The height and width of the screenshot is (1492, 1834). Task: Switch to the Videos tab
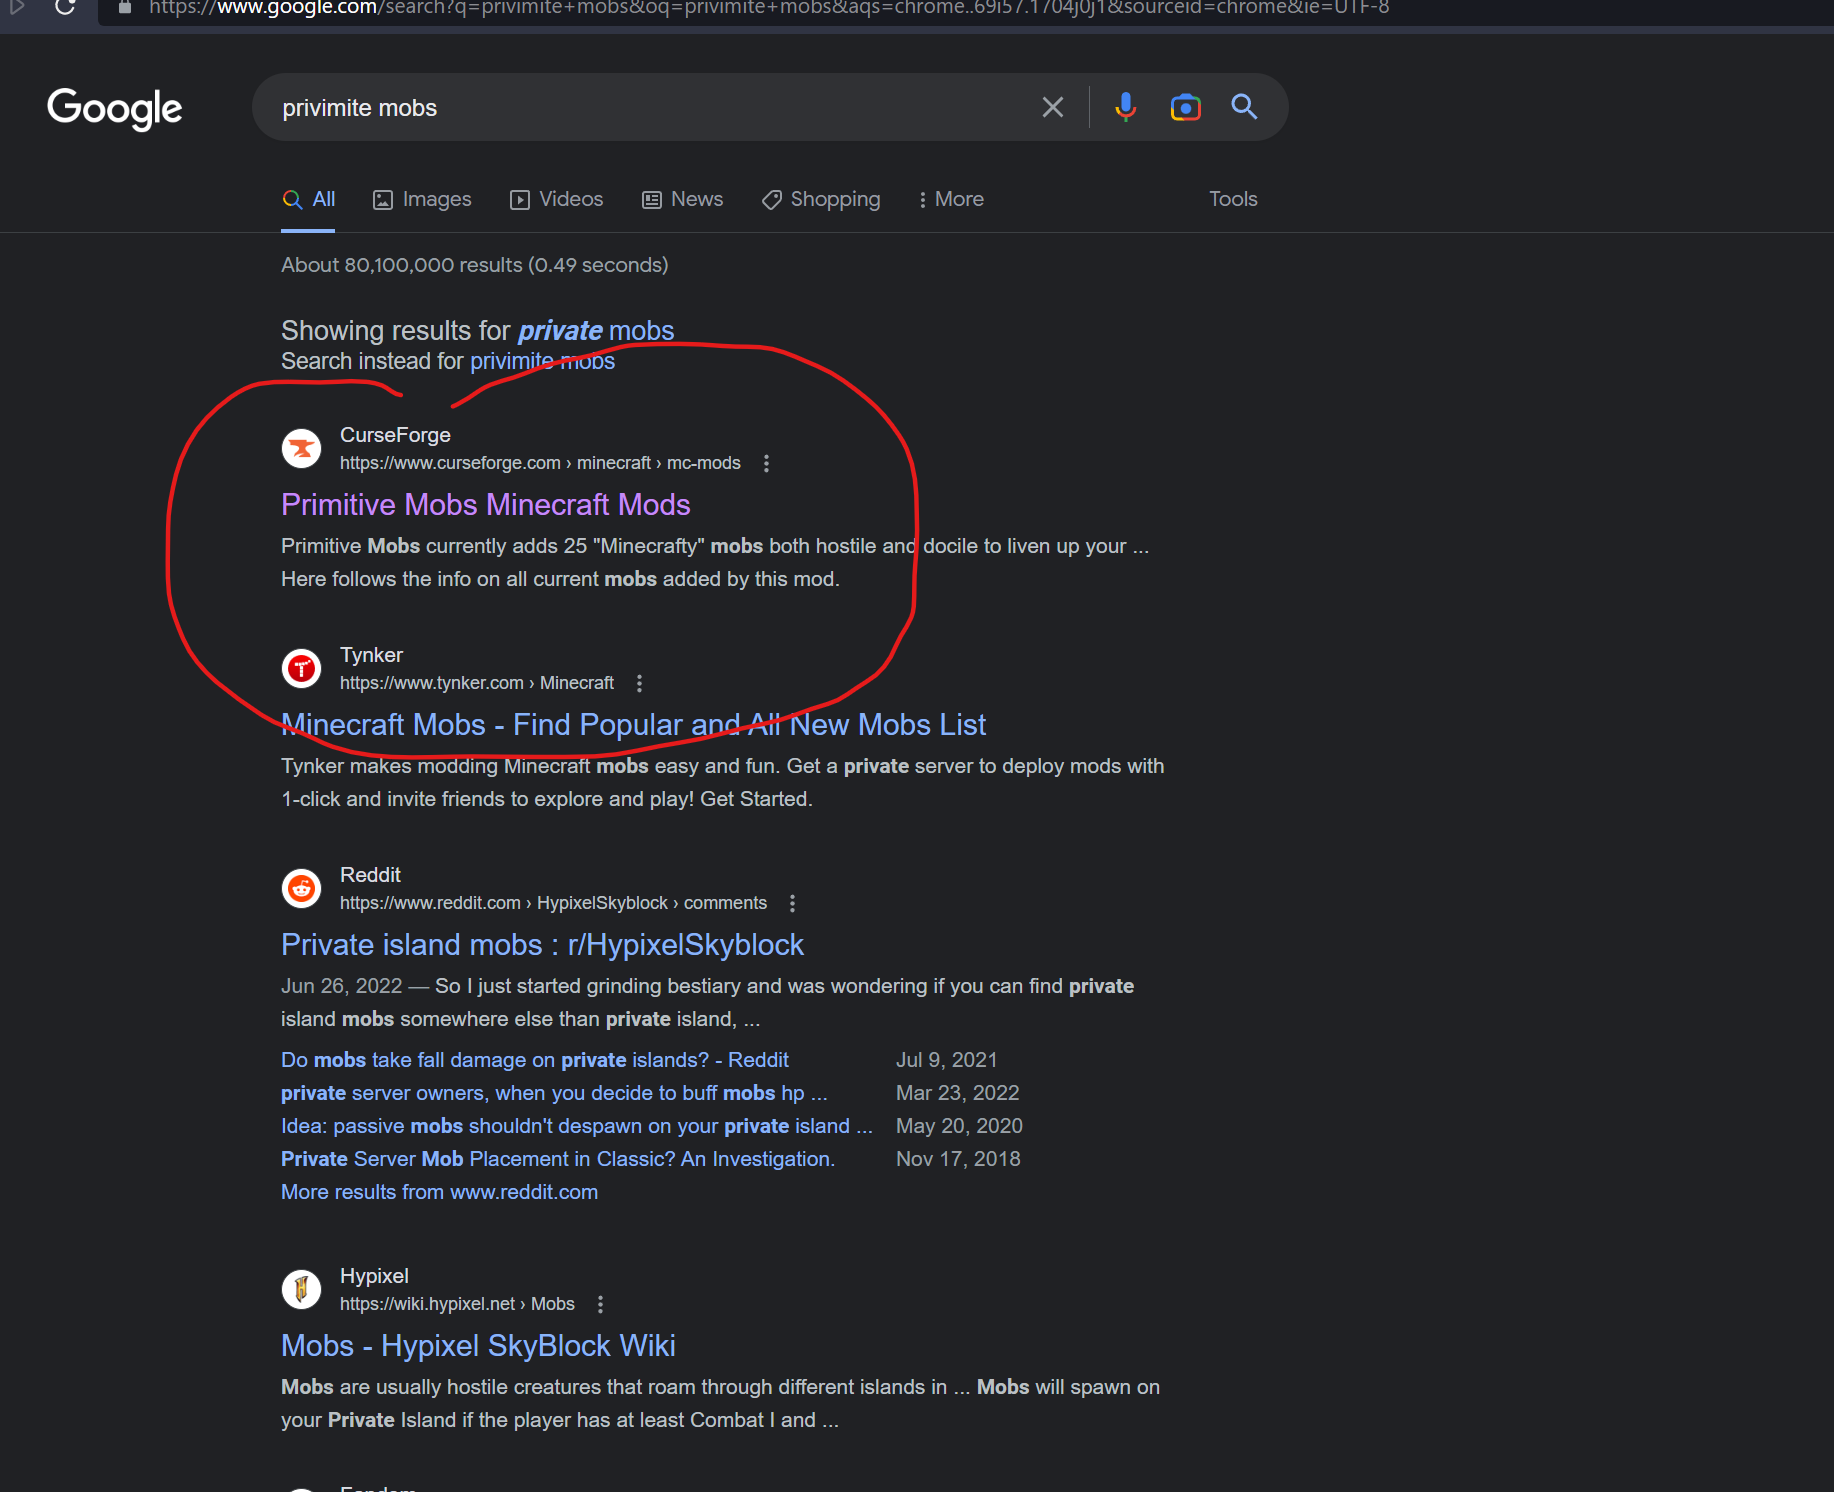tap(557, 200)
